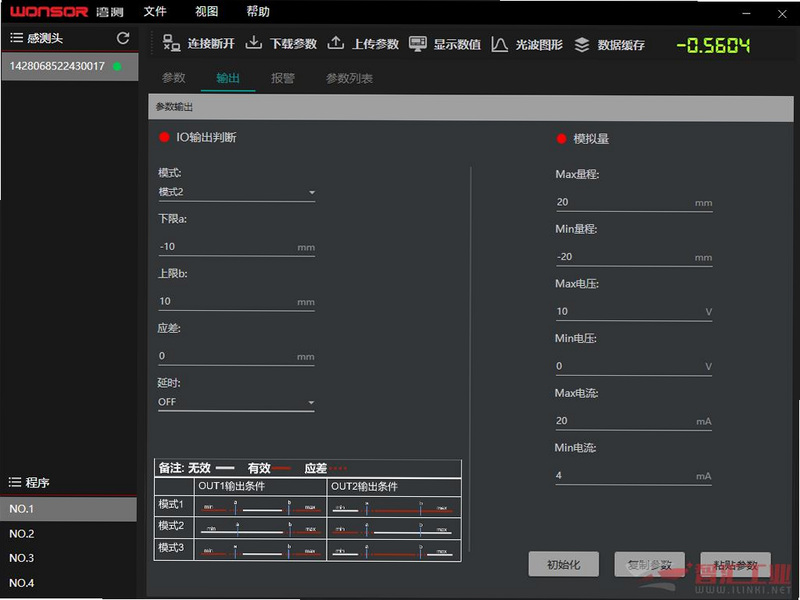The height and width of the screenshot is (600, 800).
Task: Select program NO.2
Action: [68, 534]
